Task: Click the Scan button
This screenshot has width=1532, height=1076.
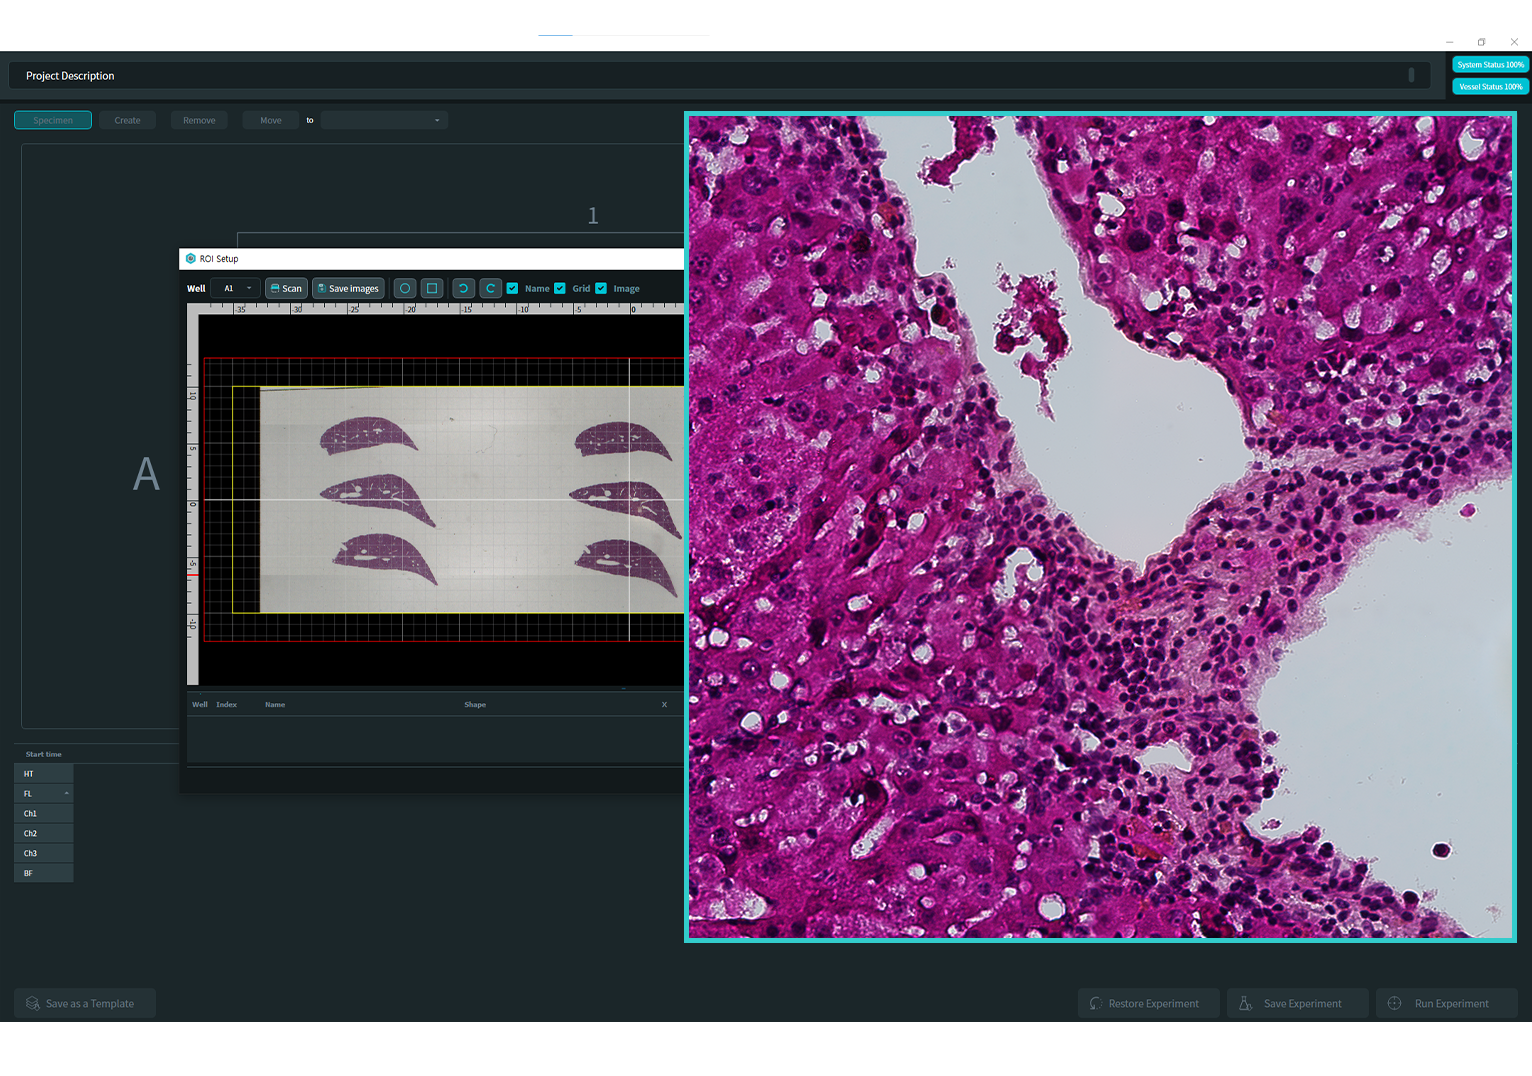Action: point(286,288)
